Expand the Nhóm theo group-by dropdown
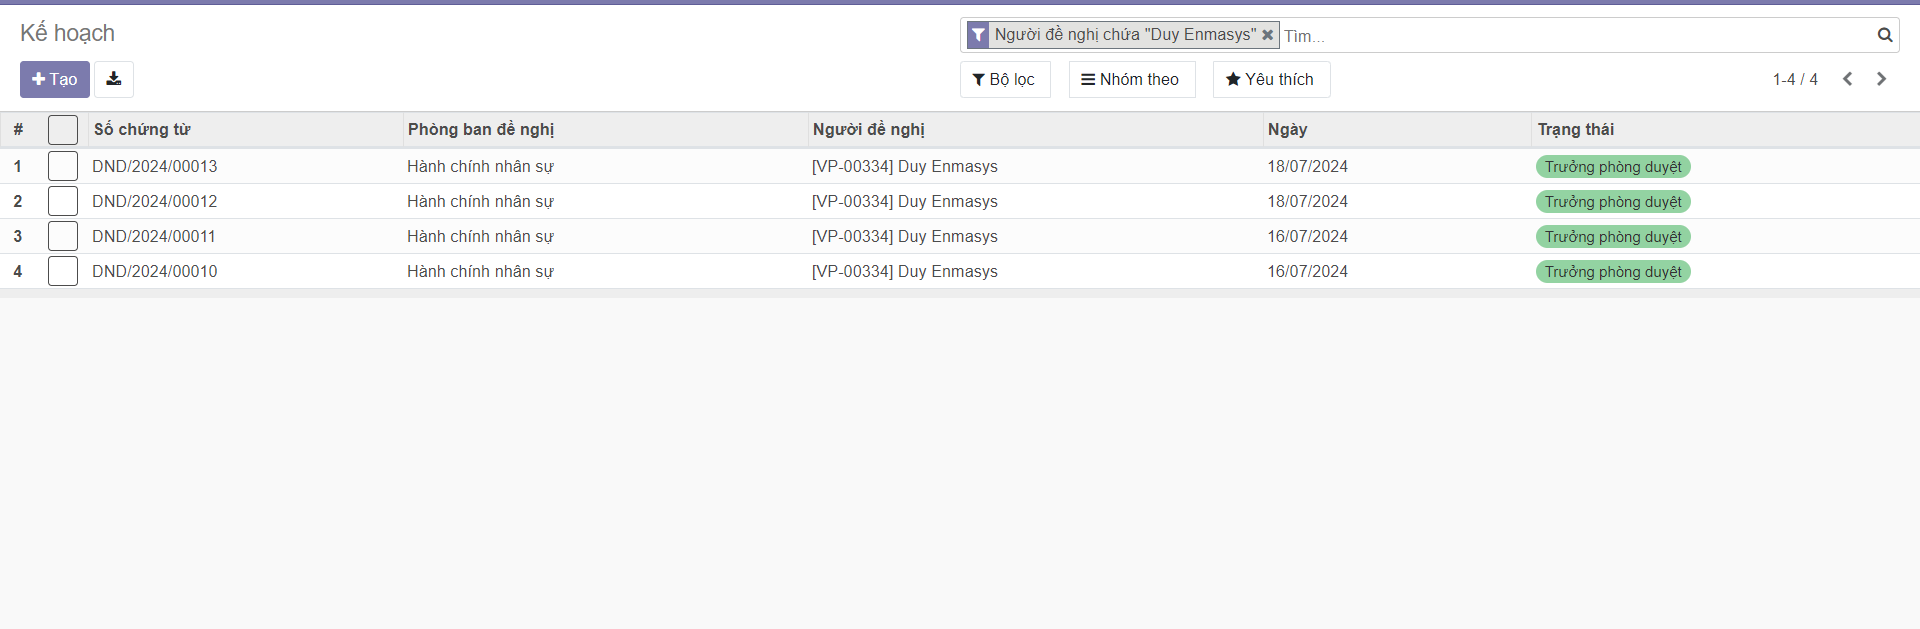The width and height of the screenshot is (1920, 629). (x=1131, y=79)
